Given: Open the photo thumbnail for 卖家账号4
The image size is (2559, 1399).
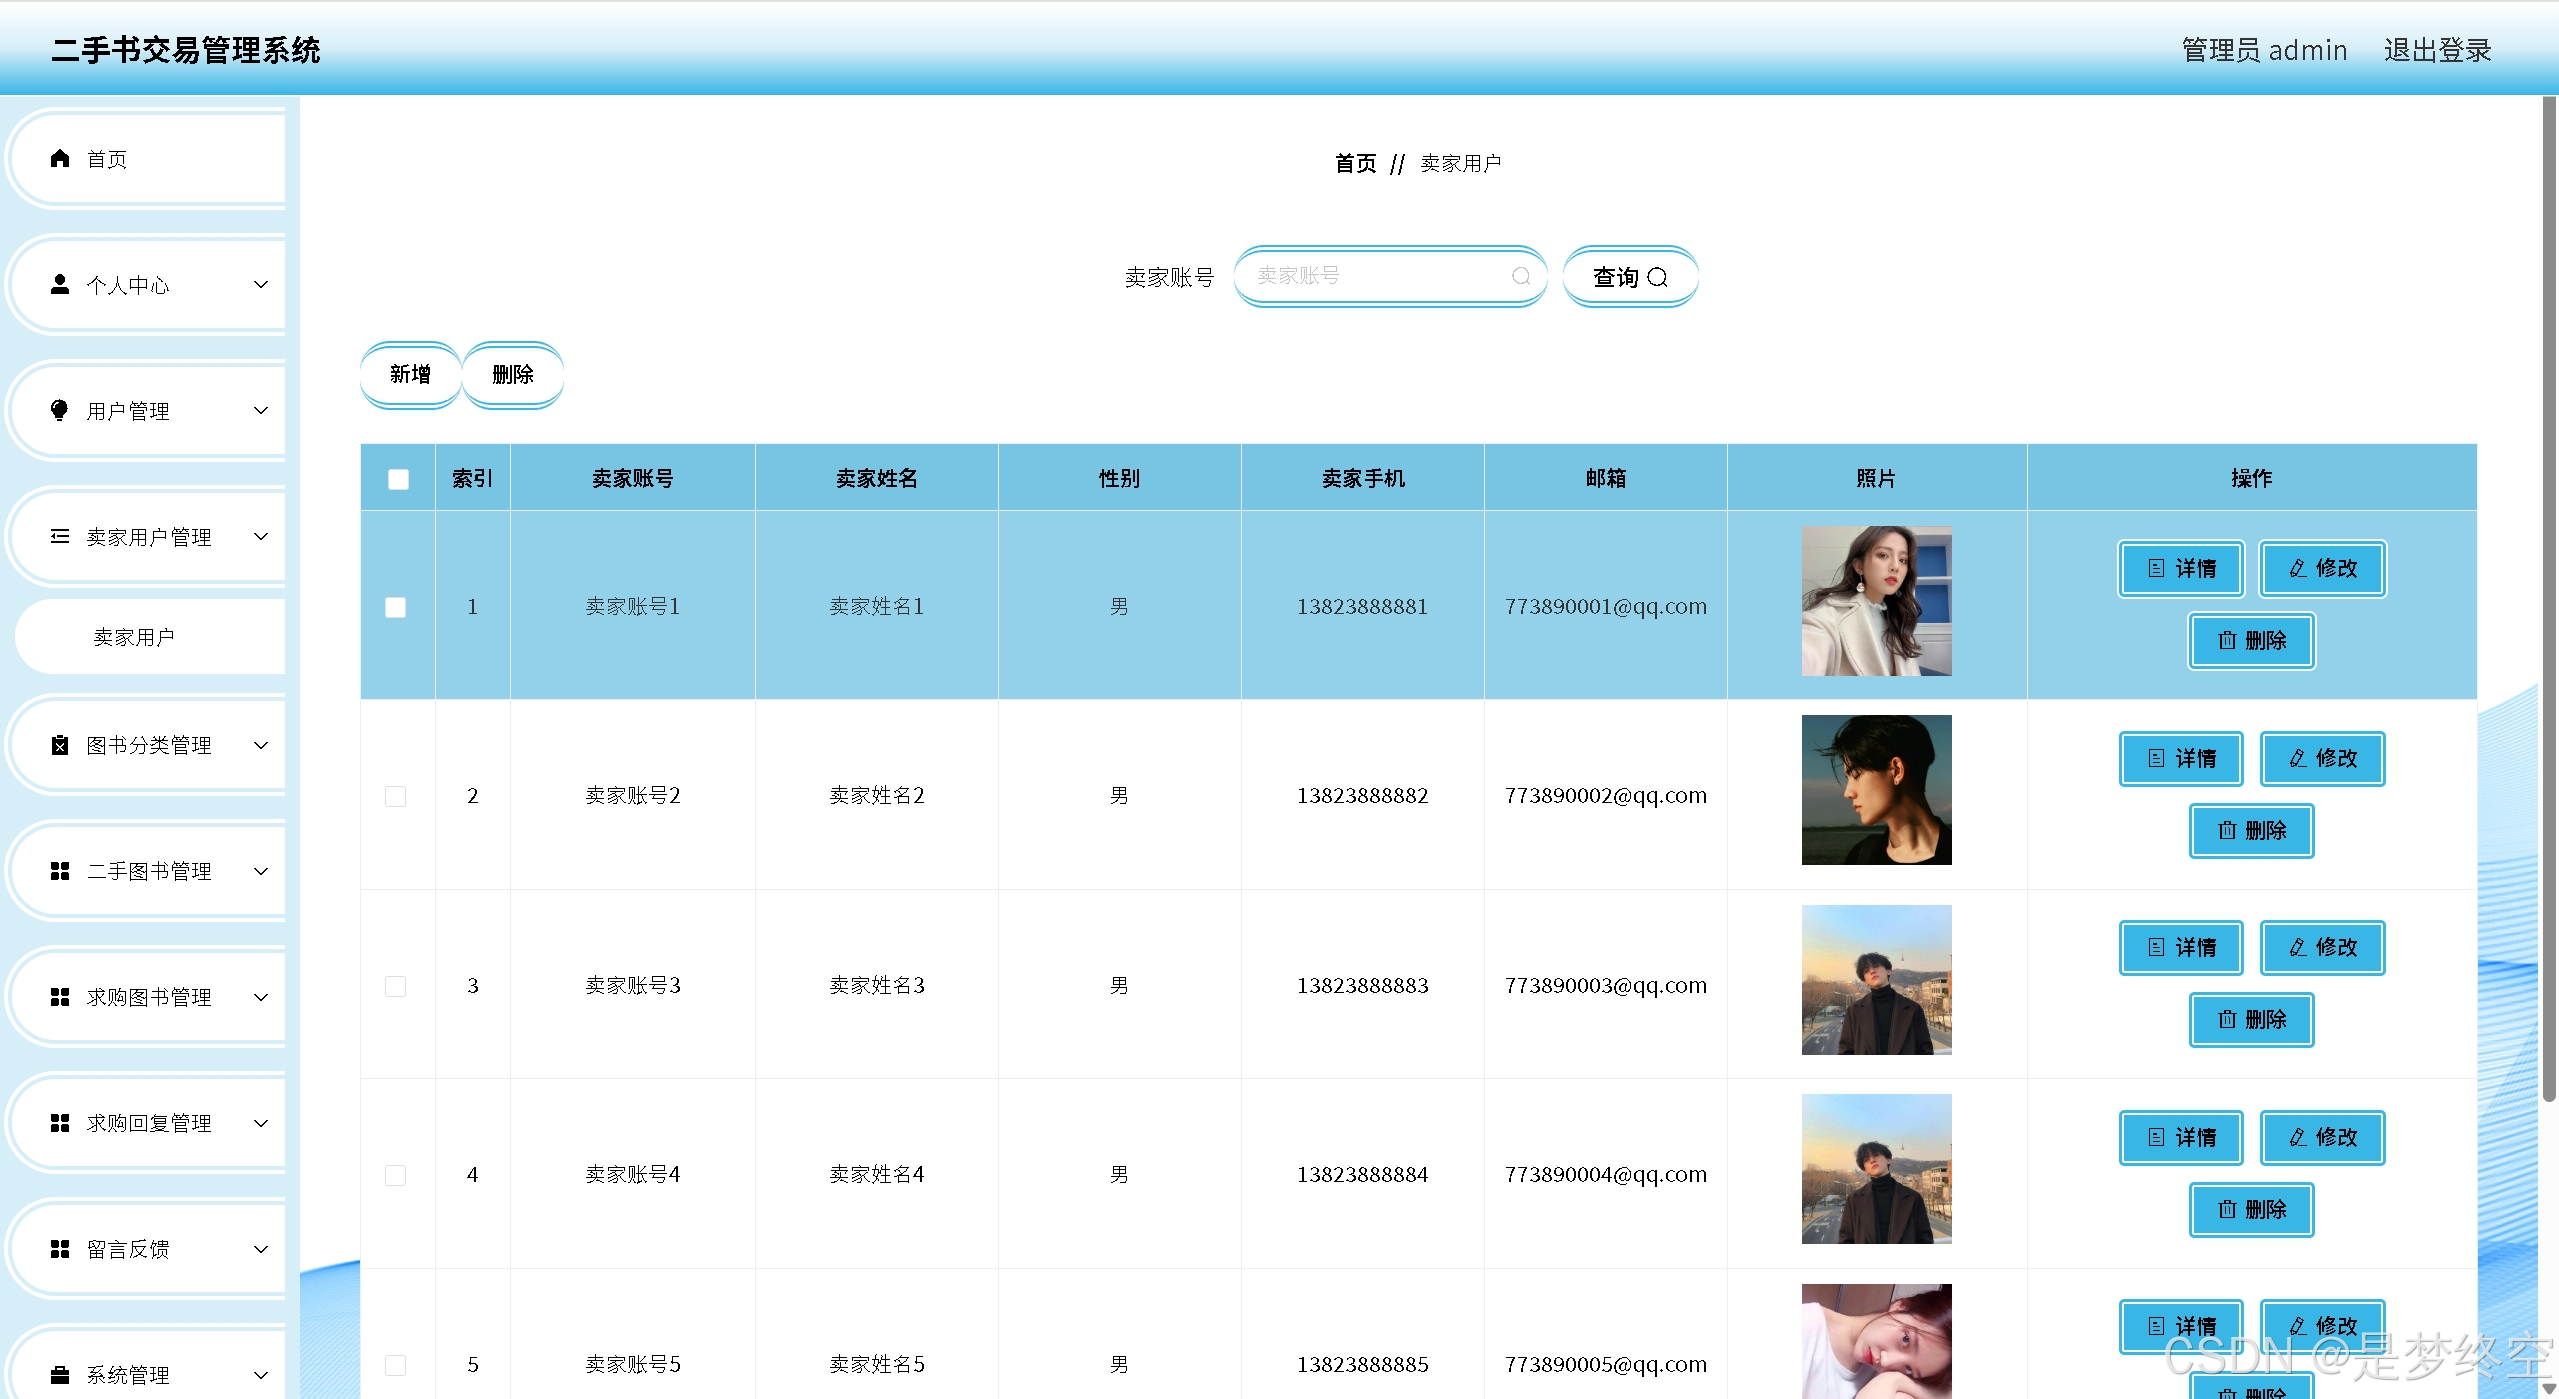Looking at the screenshot, I should (x=1876, y=1169).
